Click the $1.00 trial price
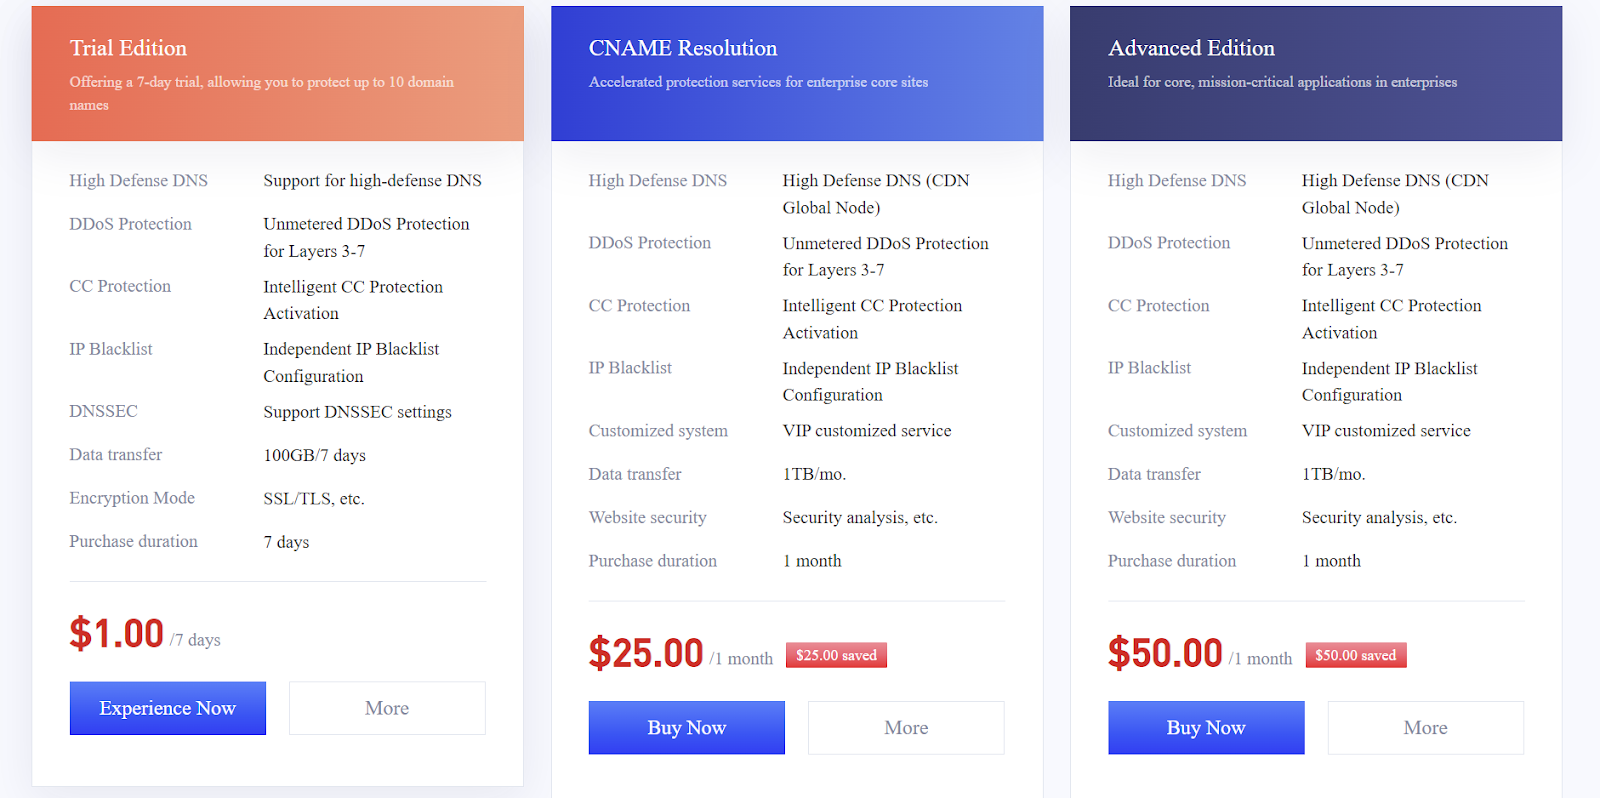Image resolution: width=1600 pixels, height=798 pixels. click(116, 633)
